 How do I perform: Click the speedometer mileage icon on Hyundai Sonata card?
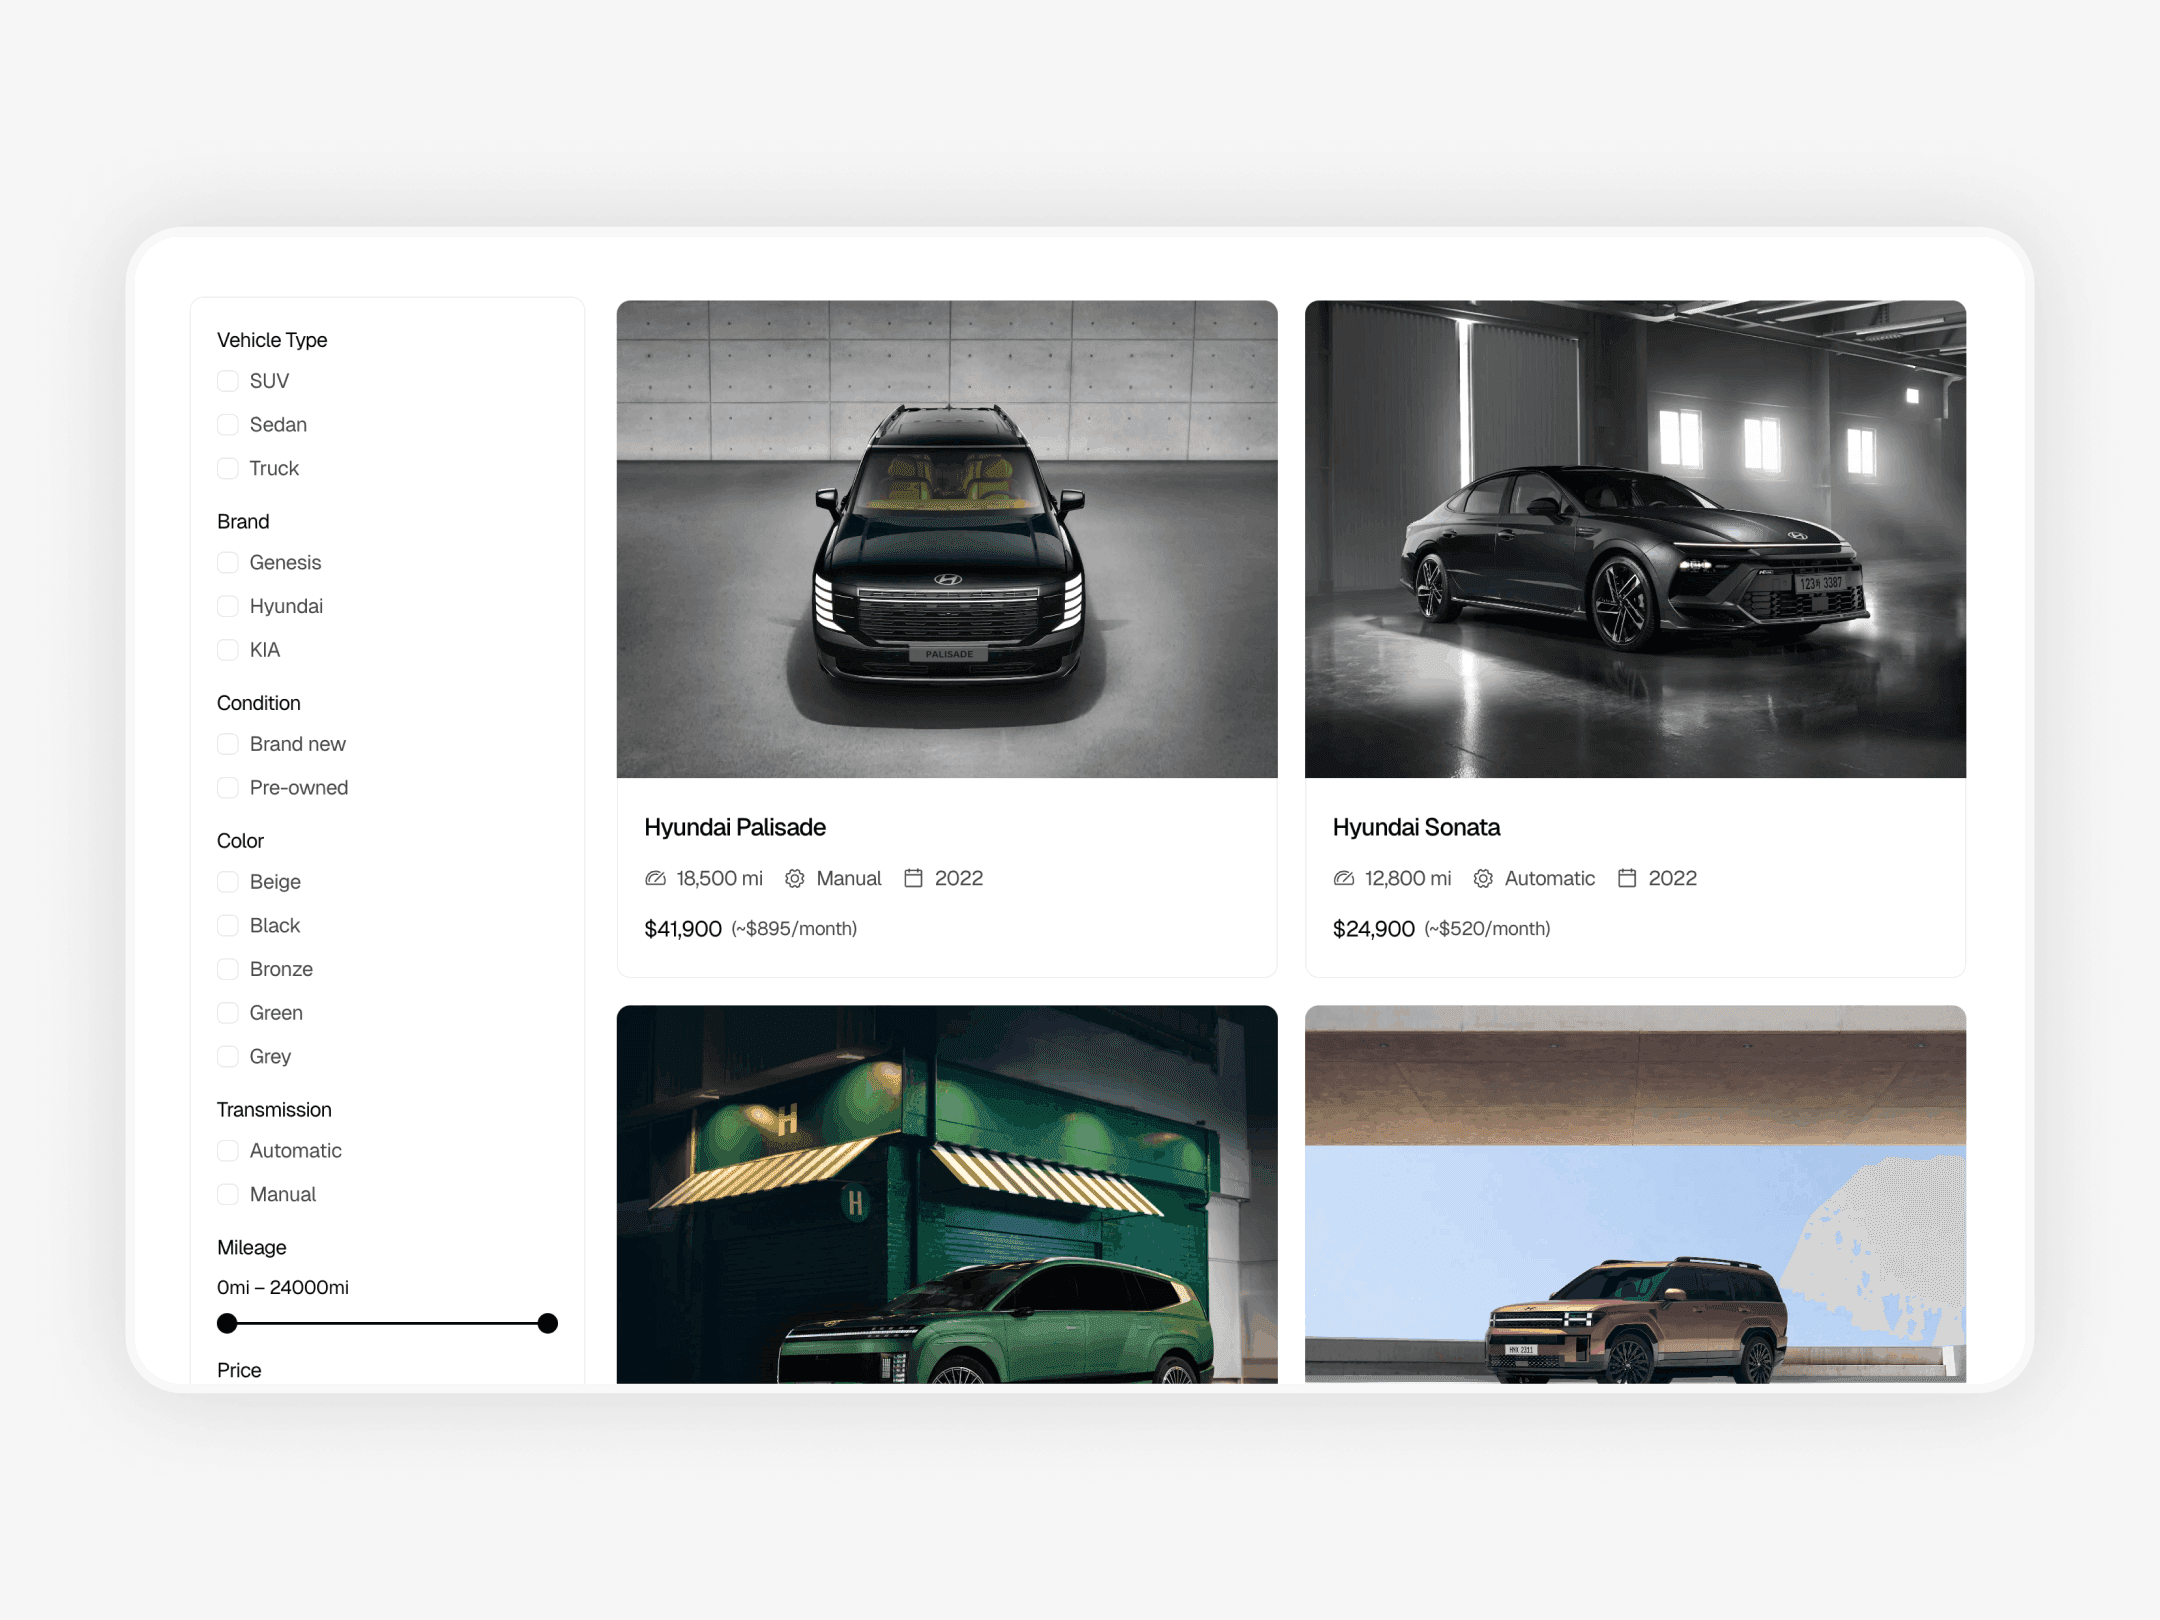coord(1342,878)
